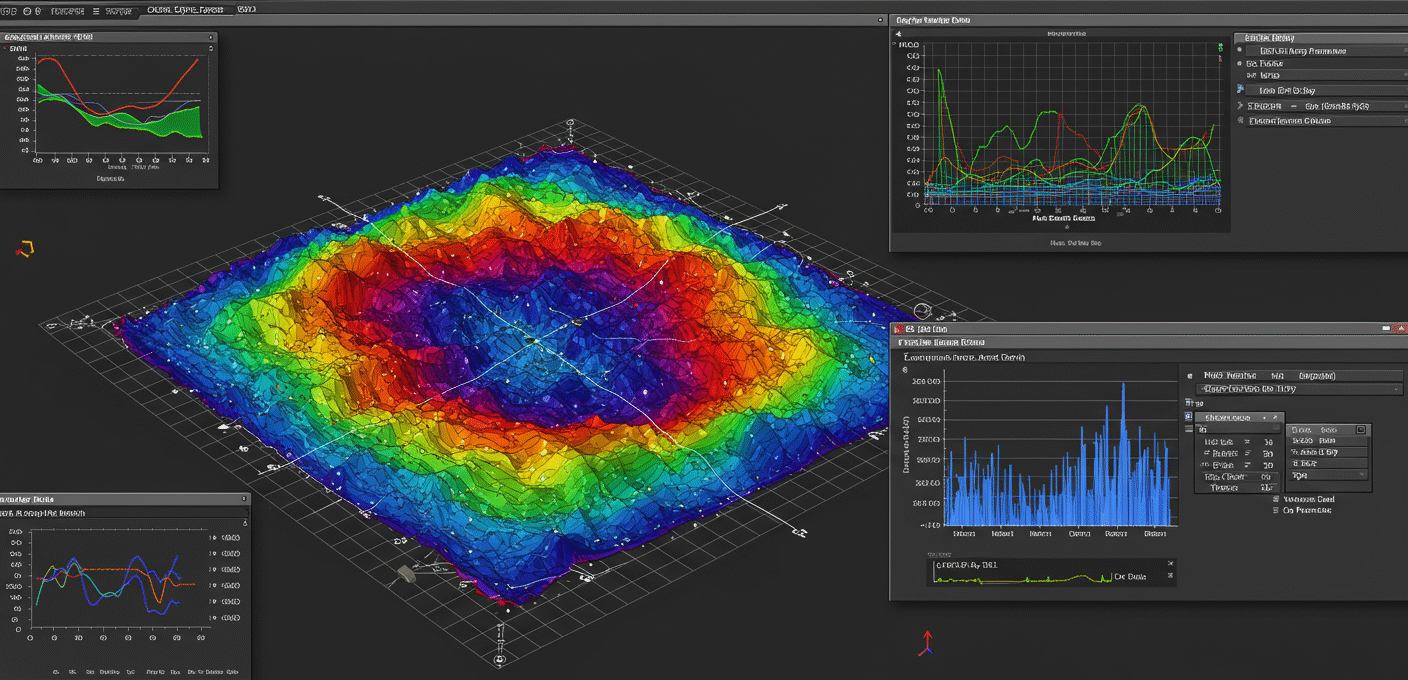The height and width of the screenshot is (680, 1408).
Task: Click the small square icon in right list header
Action: click(1360, 429)
